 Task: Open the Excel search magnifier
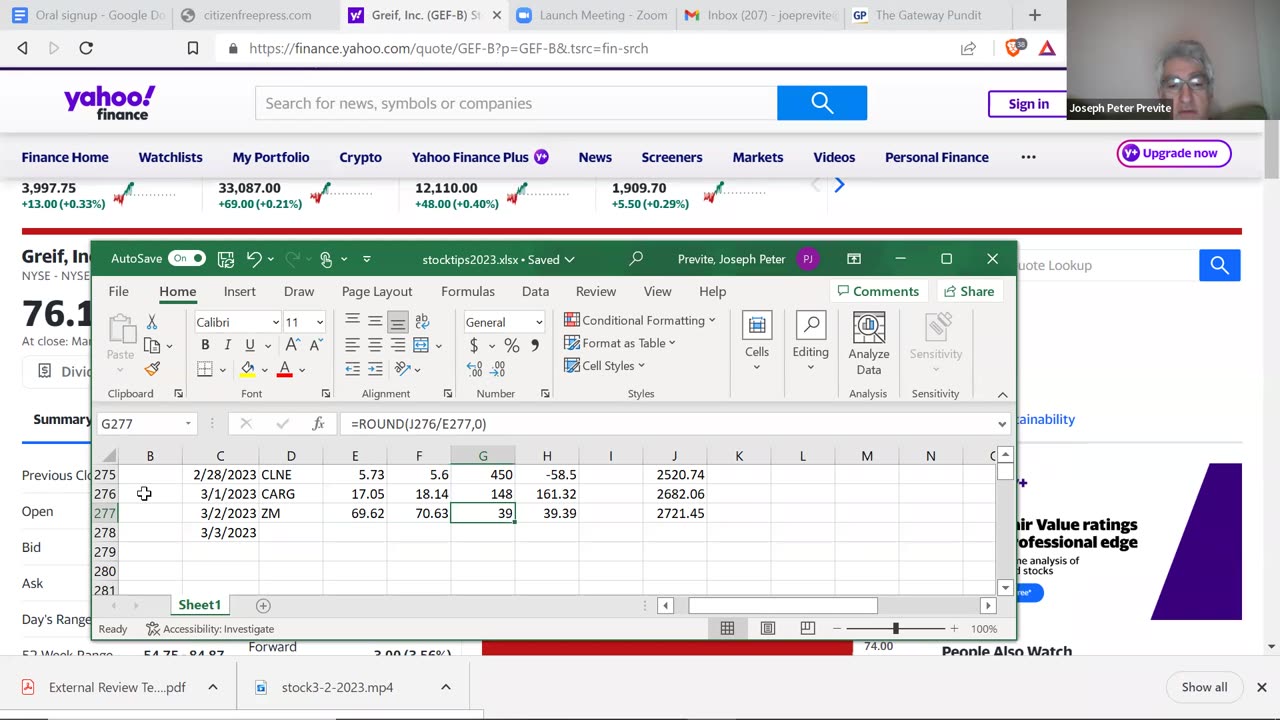tap(636, 259)
